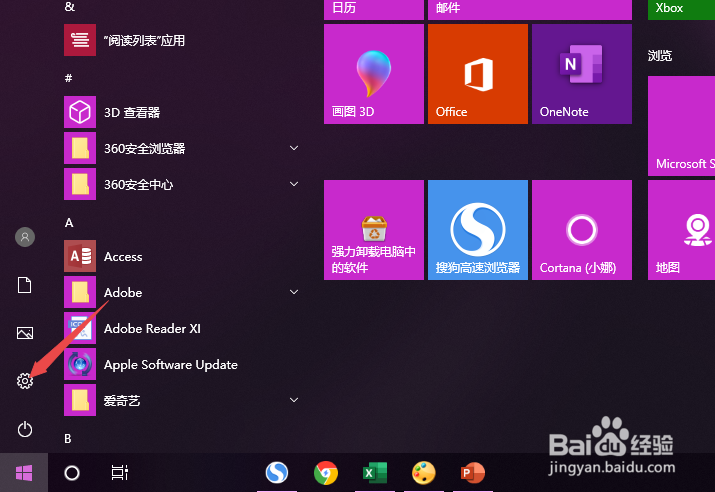Click the Windows Start button

coord(24,473)
